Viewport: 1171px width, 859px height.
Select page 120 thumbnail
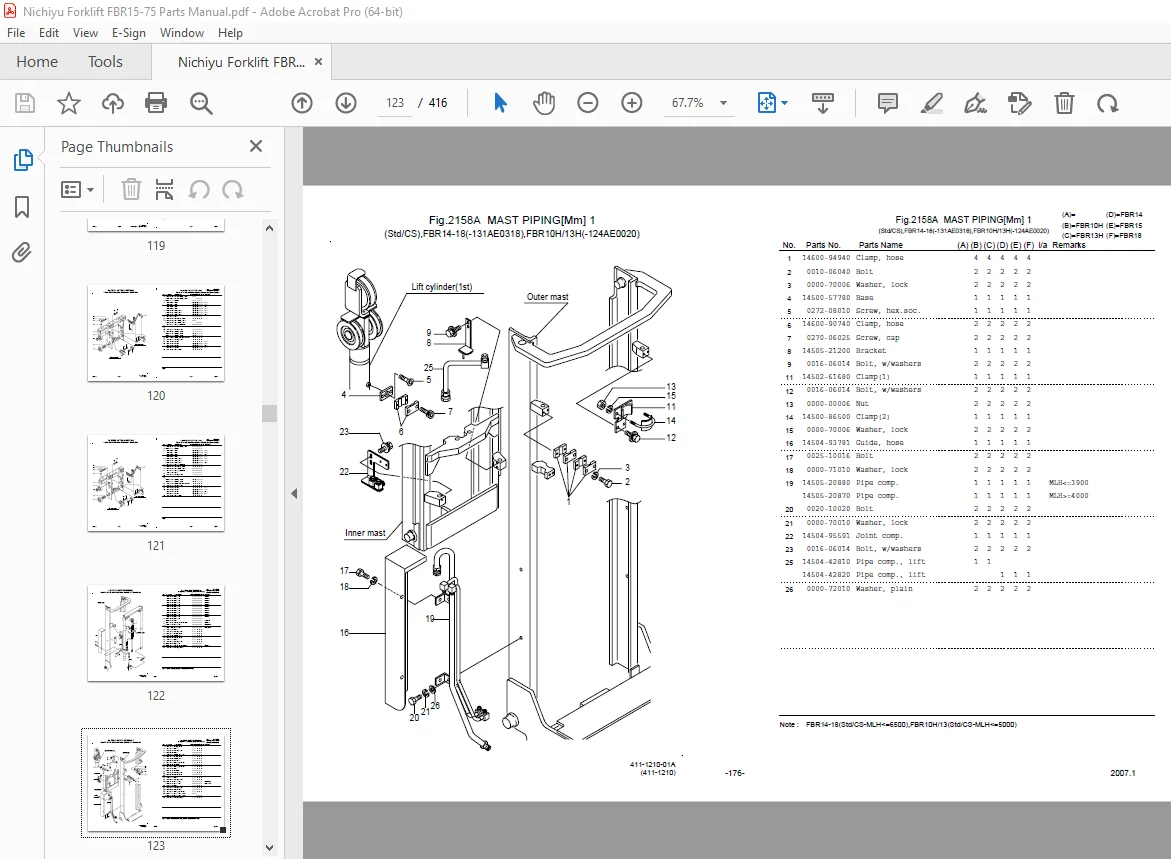coord(156,333)
